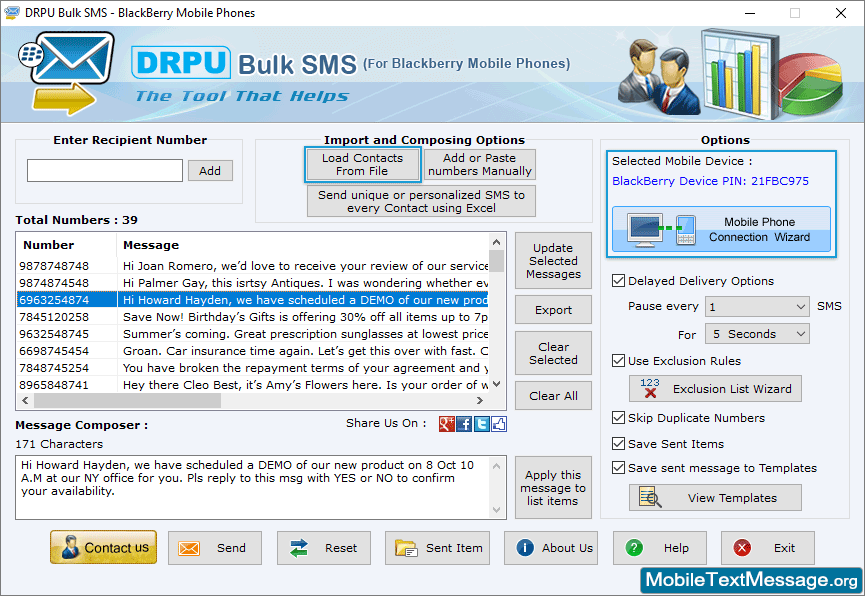Click the 171 Characters counter
Image resolution: width=865 pixels, height=596 pixels.
[x=59, y=444]
